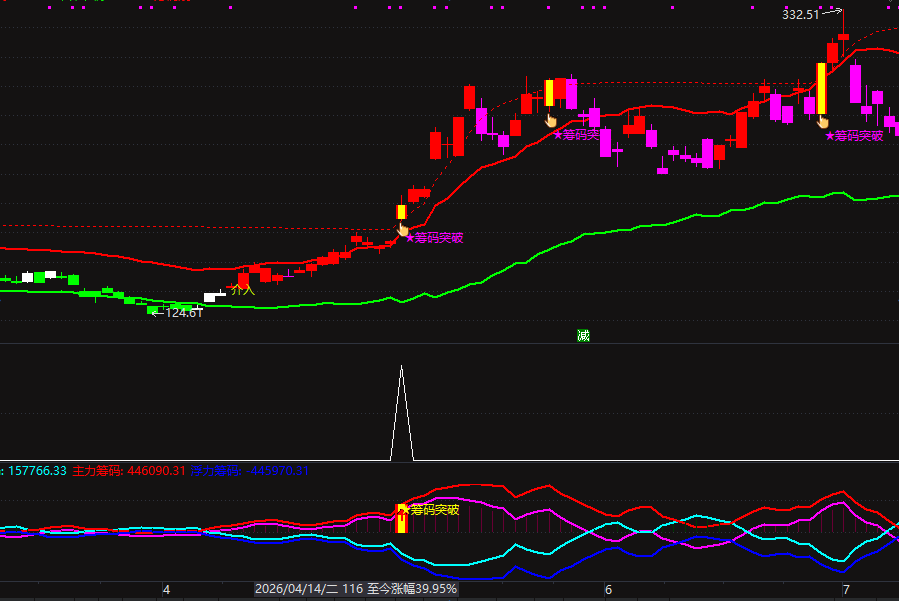Click the yellow-red signal bar in bottom indicator
The image size is (899, 601).
click(x=401, y=518)
